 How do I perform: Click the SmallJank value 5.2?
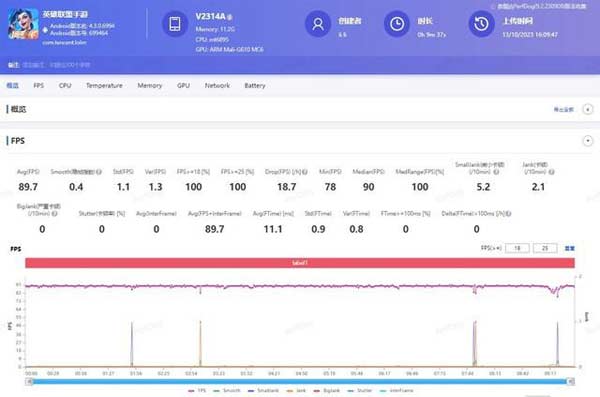483,187
